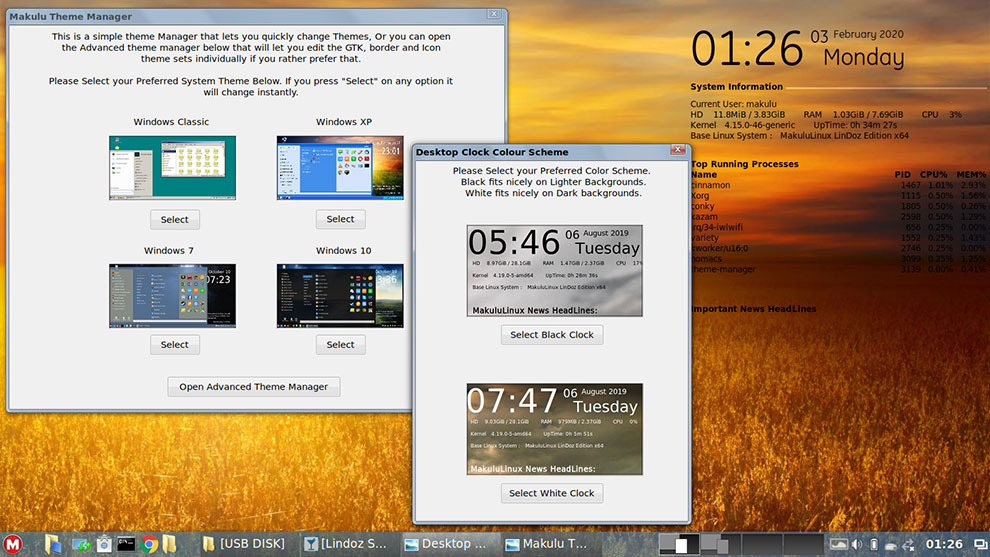Click the 'variety' process row
Image resolution: width=990 pixels, height=557 pixels.
pos(838,237)
